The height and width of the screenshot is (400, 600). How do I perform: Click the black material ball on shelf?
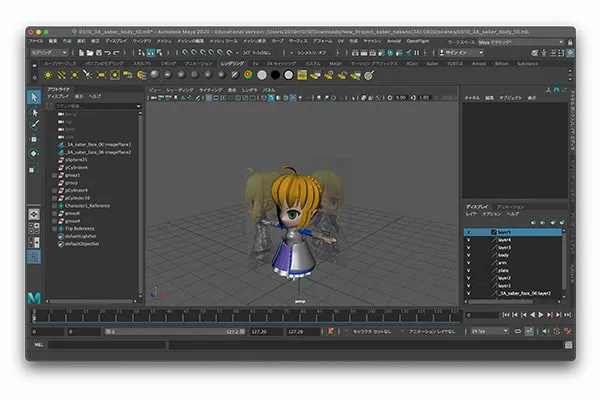pos(275,75)
